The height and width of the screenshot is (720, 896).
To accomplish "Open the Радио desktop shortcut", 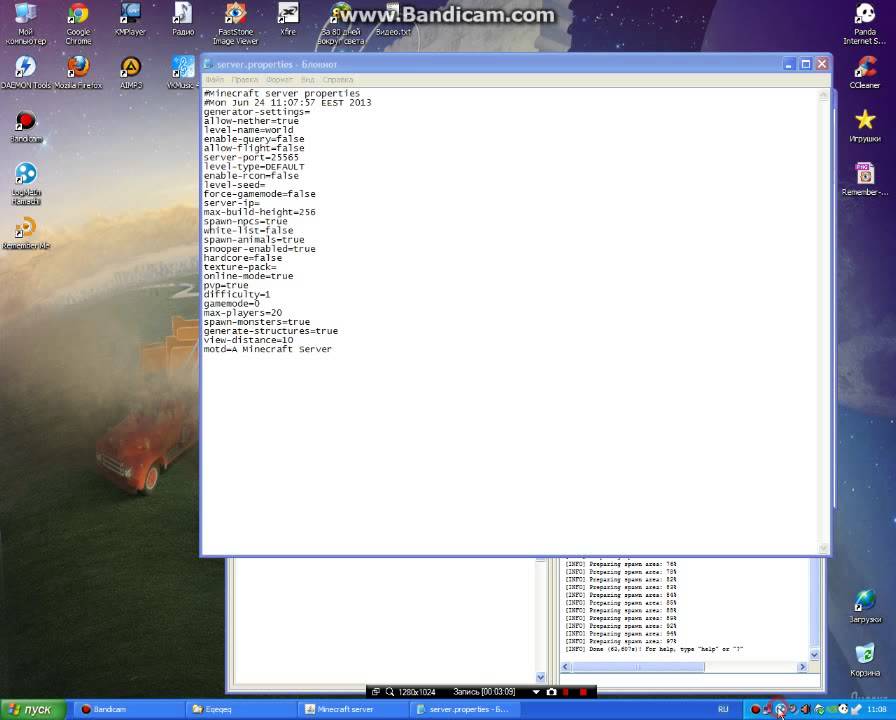I will pyautogui.click(x=183, y=20).
